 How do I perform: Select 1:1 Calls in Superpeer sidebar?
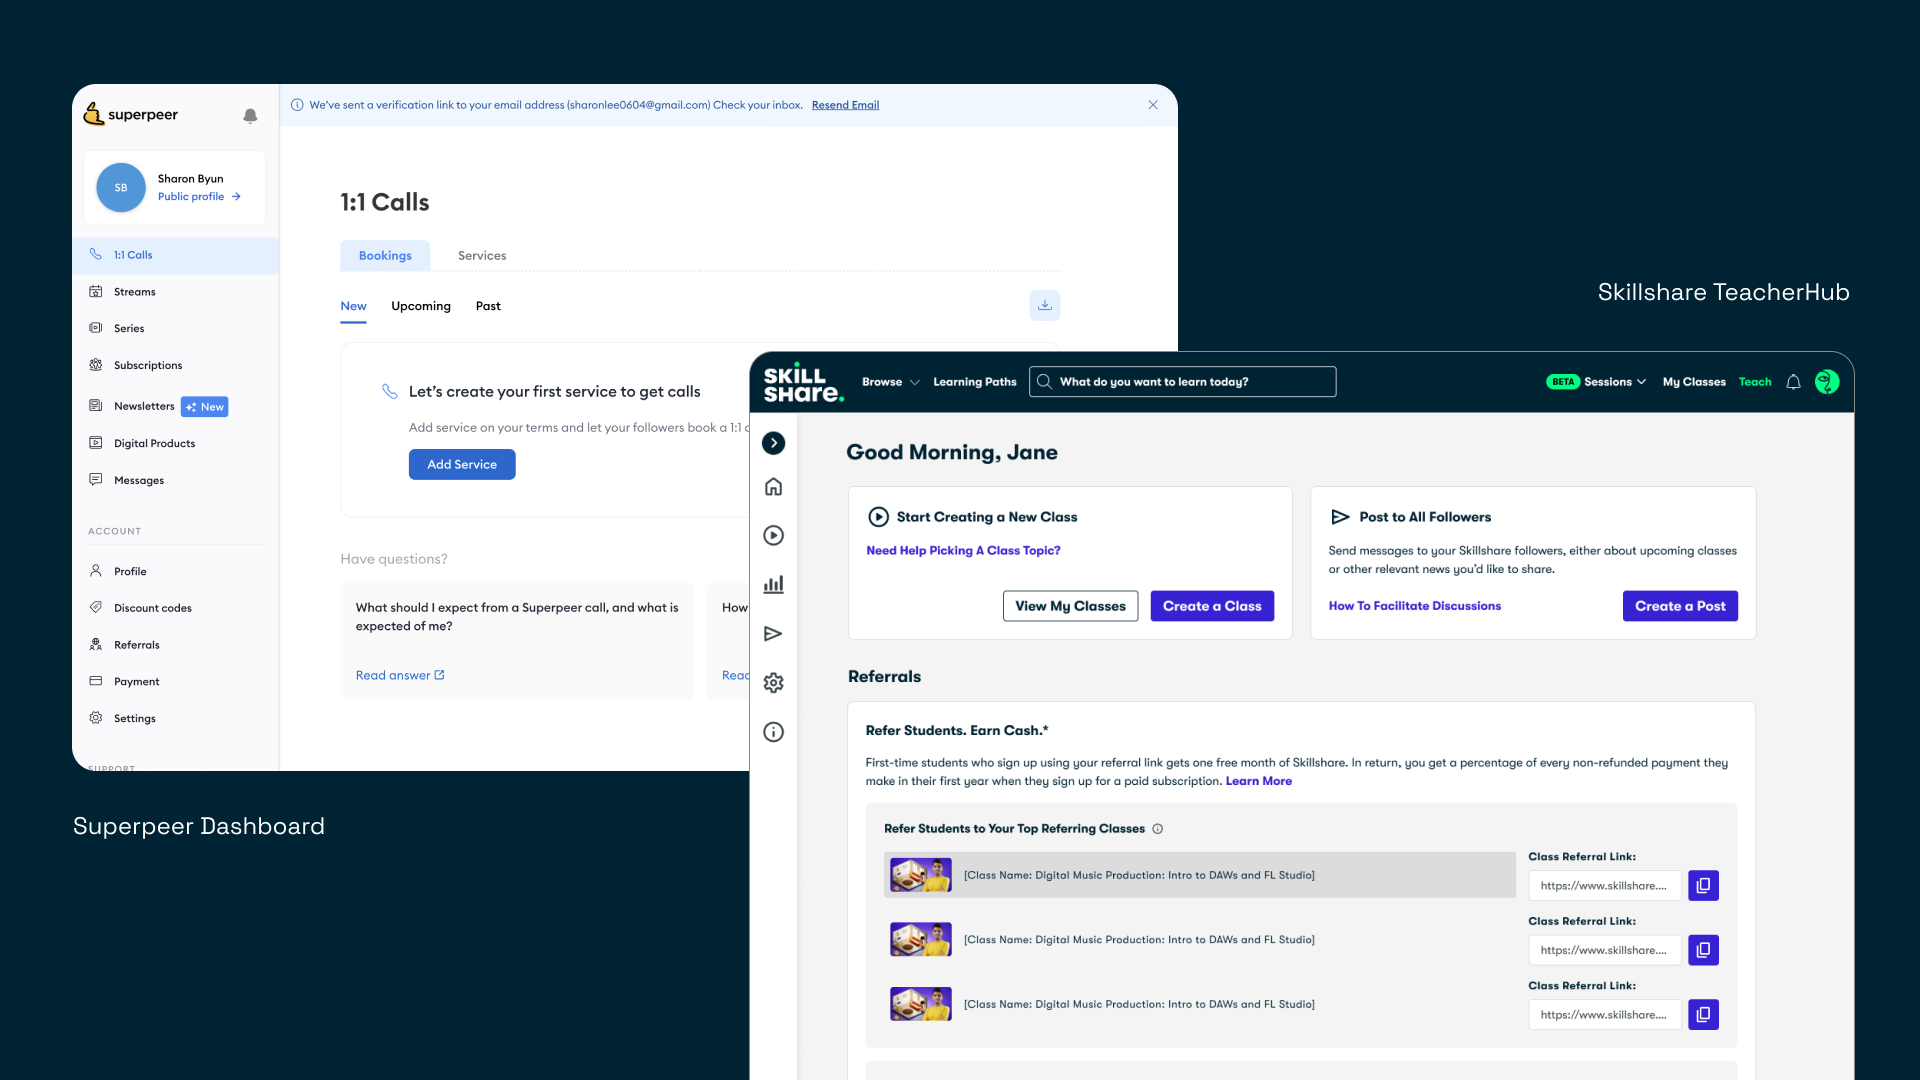(x=176, y=255)
